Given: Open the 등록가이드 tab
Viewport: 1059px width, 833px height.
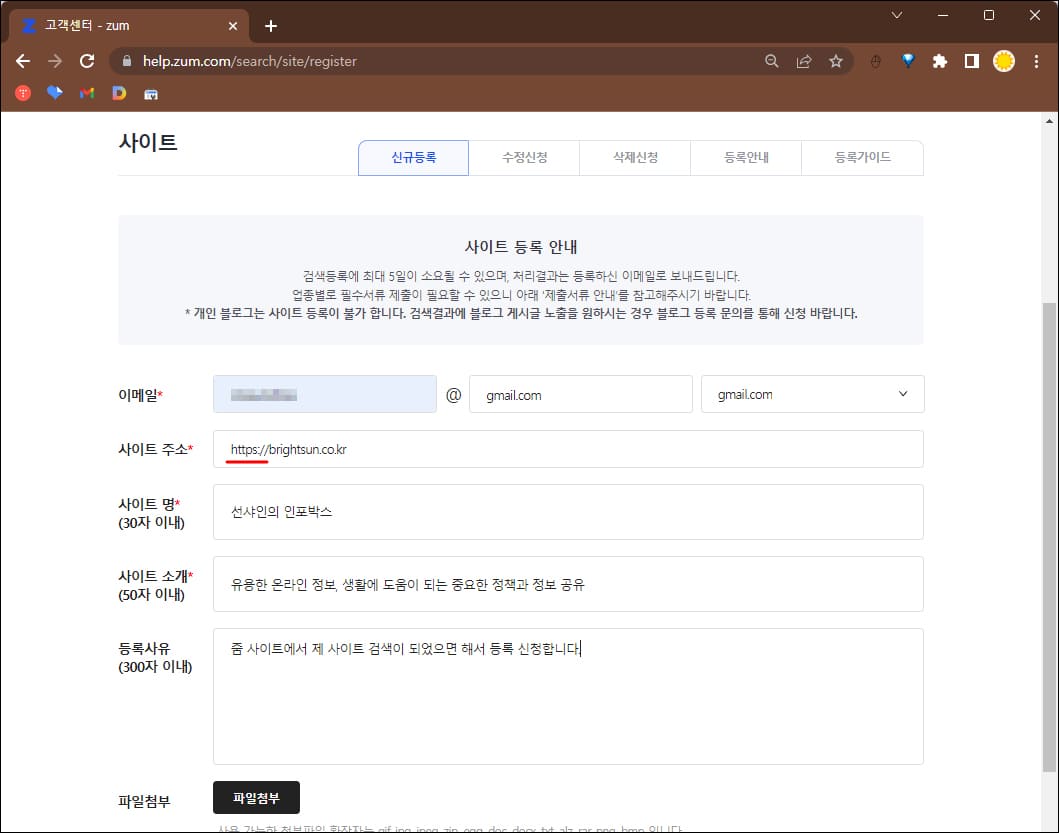Looking at the screenshot, I should [x=862, y=158].
